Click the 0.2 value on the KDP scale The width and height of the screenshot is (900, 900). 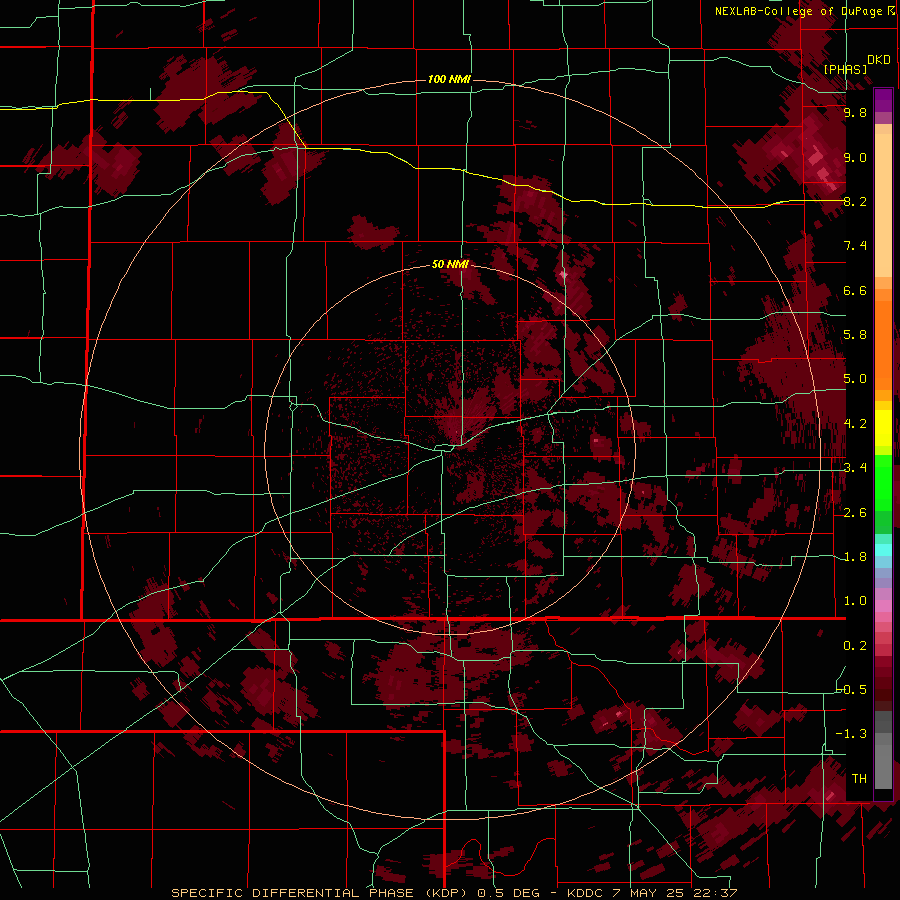coord(855,646)
